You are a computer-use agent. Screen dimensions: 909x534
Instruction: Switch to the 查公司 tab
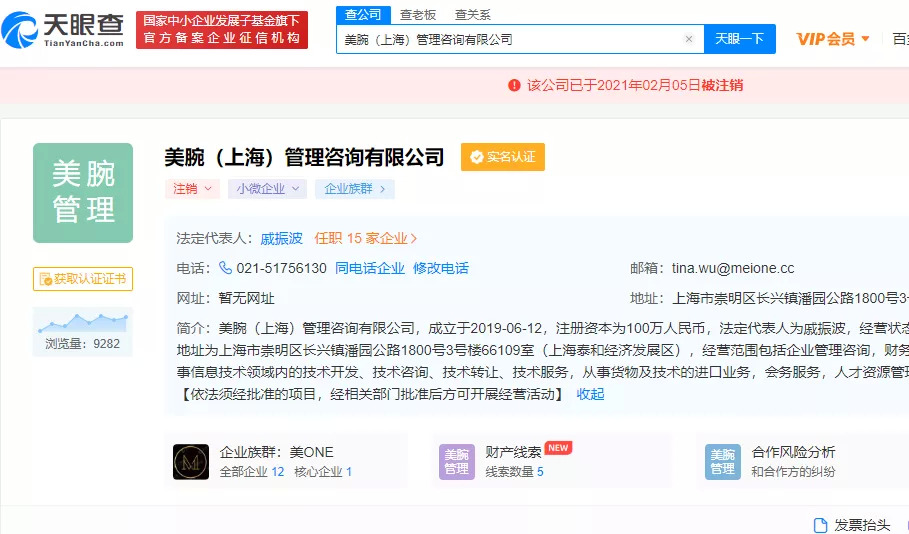click(363, 14)
